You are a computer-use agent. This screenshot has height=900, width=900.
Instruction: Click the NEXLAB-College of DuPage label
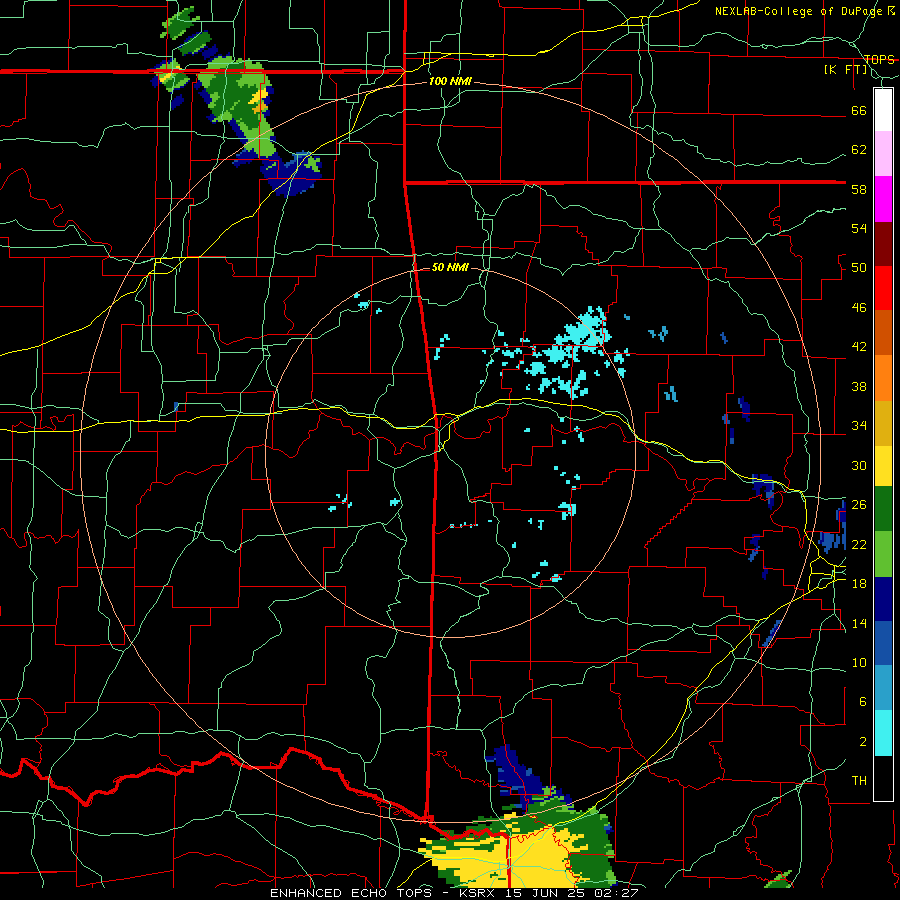click(x=800, y=11)
